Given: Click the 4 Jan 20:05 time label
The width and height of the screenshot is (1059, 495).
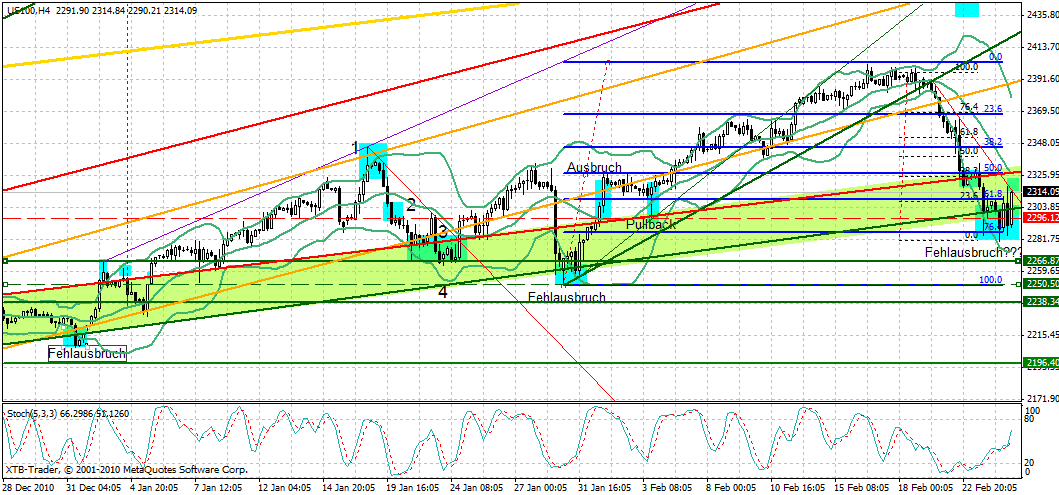Looking at the screenshot, I should 154,488.
